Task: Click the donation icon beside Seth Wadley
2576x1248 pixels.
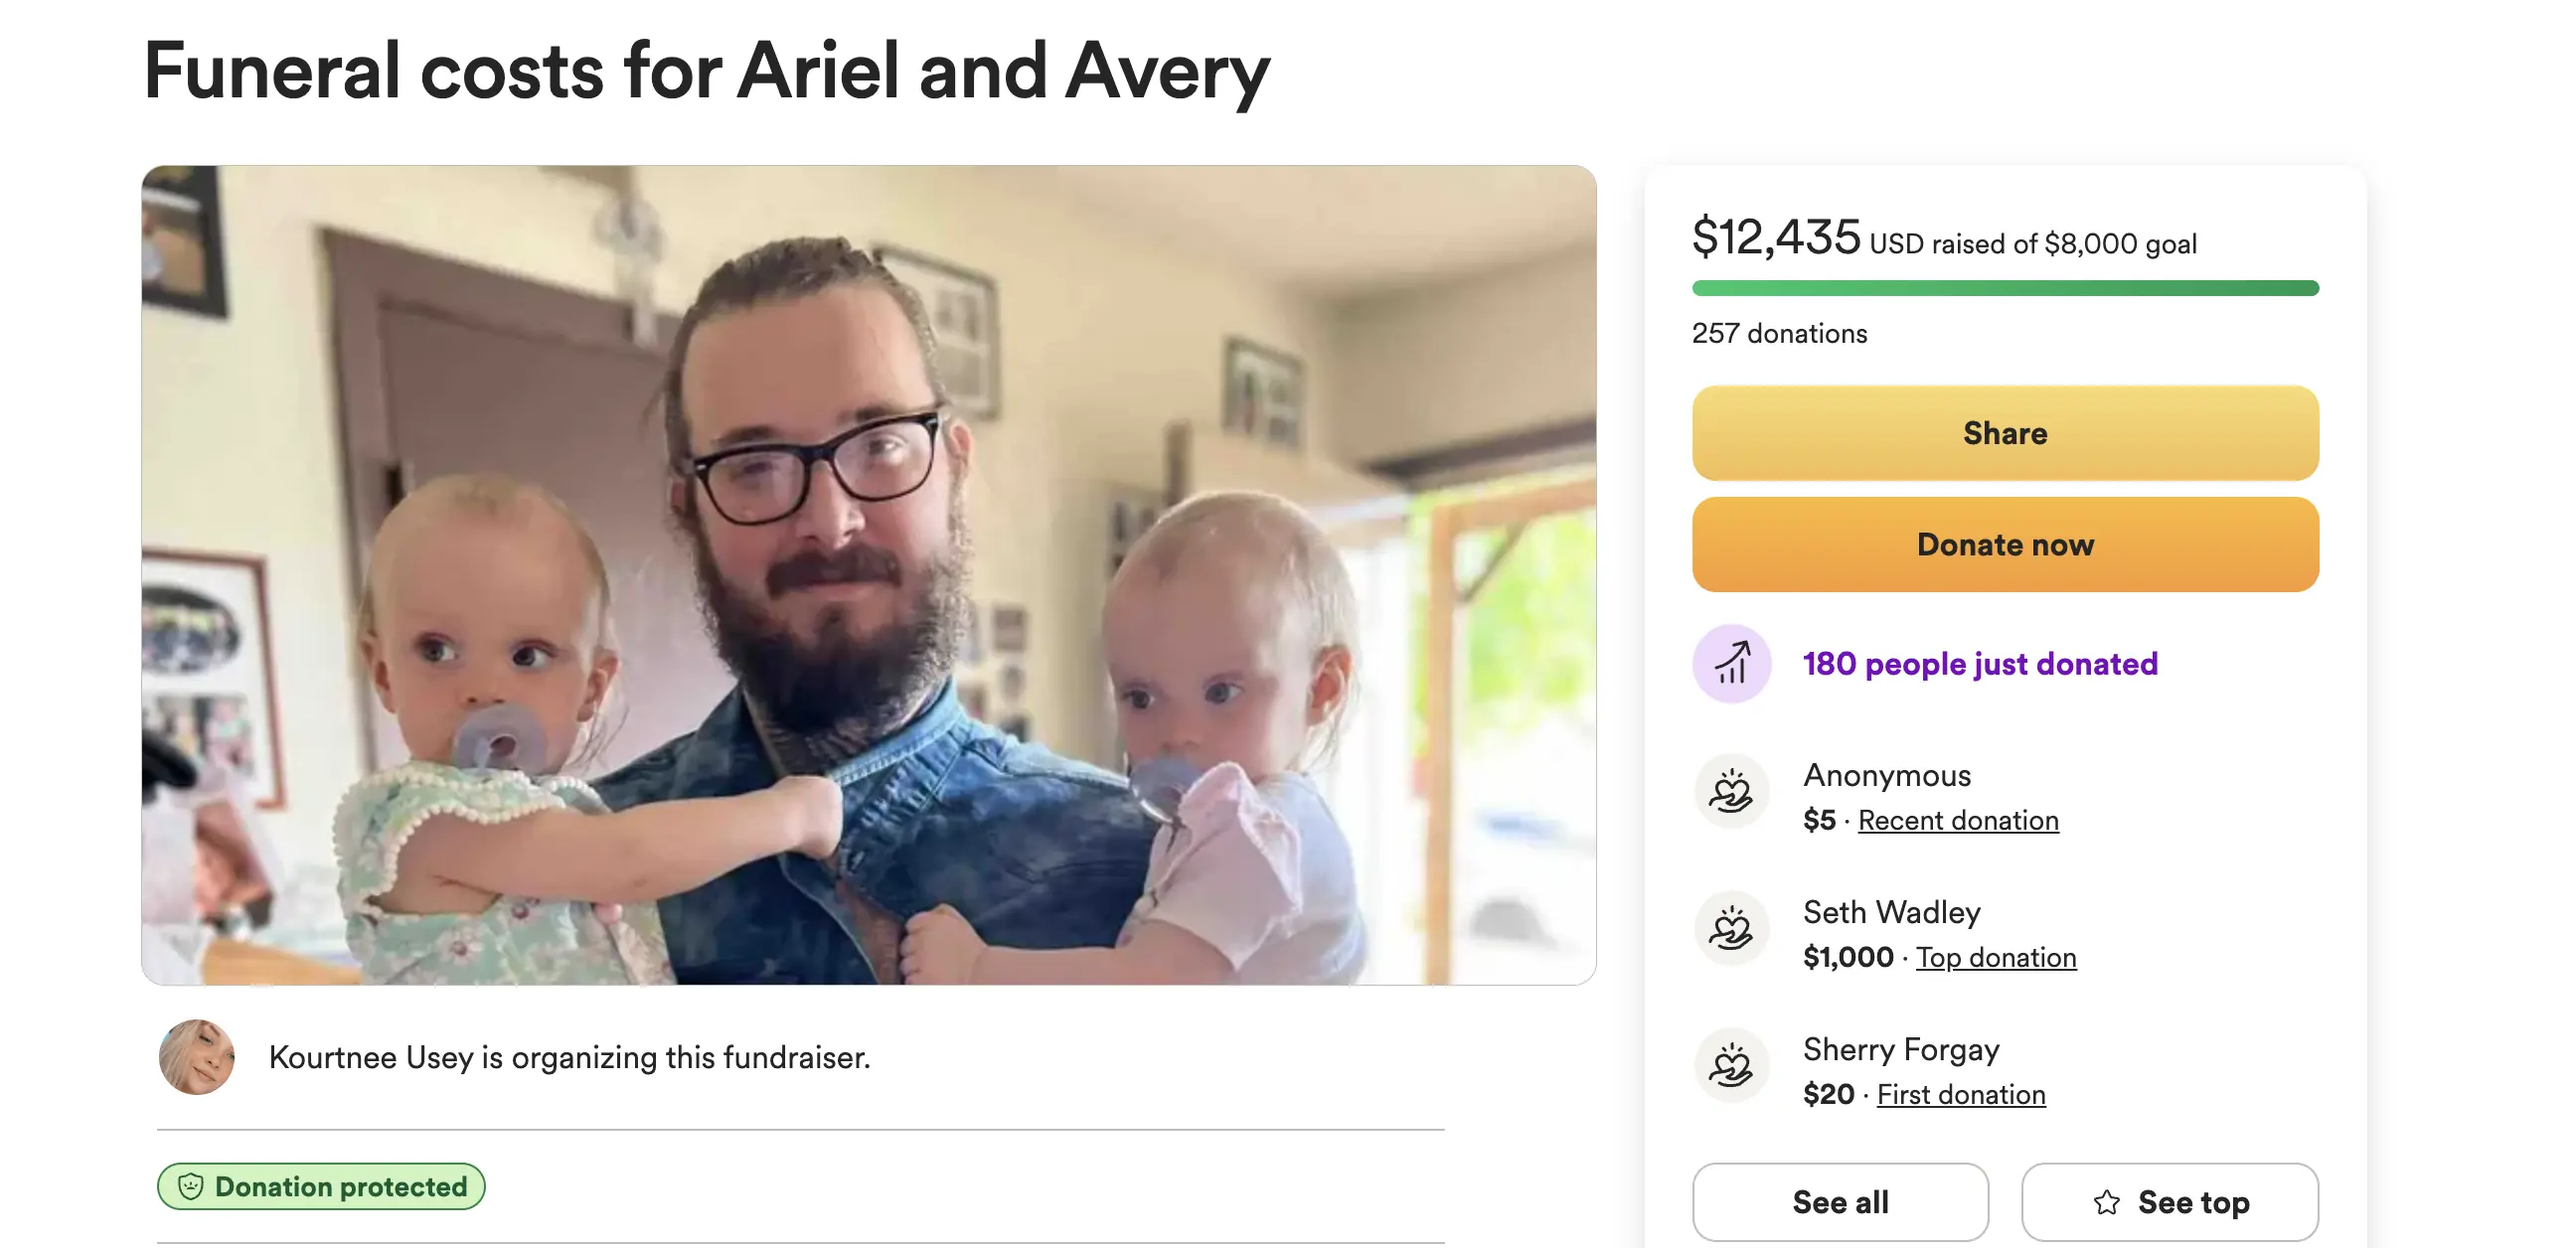Action: tap(1731, 929)
